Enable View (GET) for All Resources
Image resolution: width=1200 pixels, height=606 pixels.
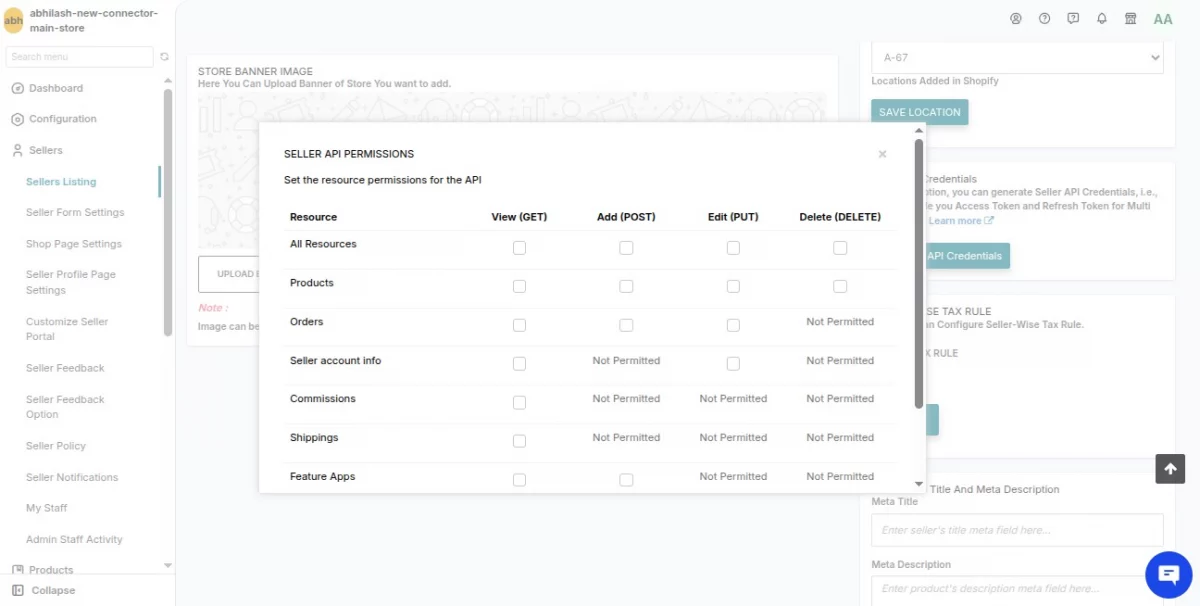point(519,248)
